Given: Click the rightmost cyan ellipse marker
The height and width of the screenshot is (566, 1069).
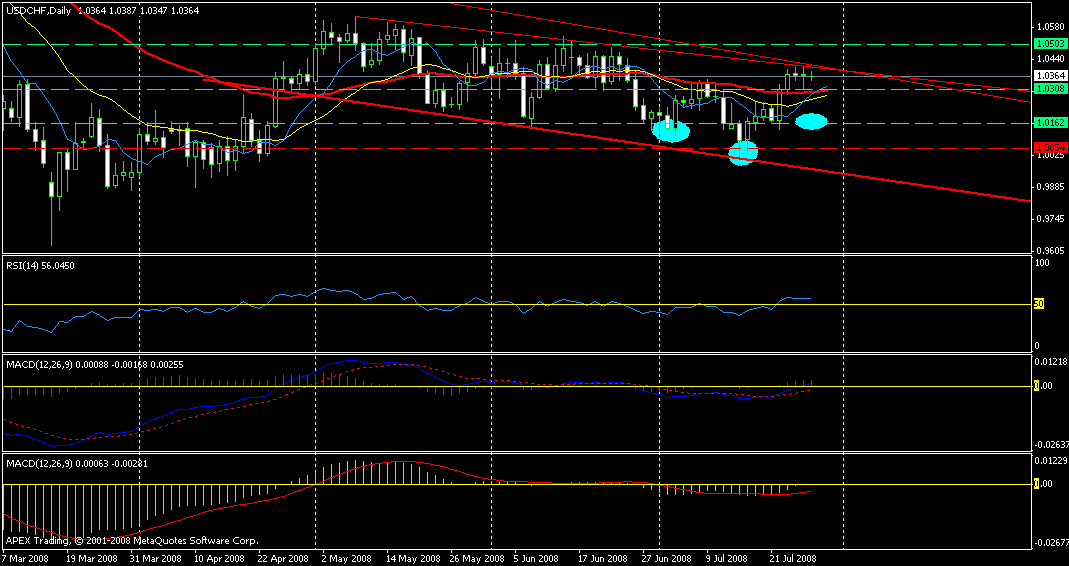Looking at the screenshot, I should point(811,121).
